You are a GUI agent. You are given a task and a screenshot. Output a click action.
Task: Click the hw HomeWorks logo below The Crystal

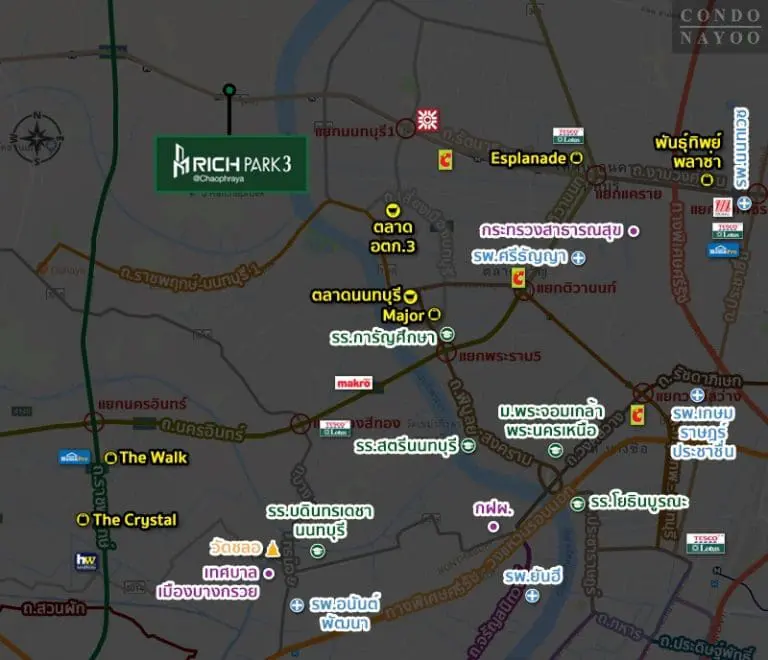[86, 562]
